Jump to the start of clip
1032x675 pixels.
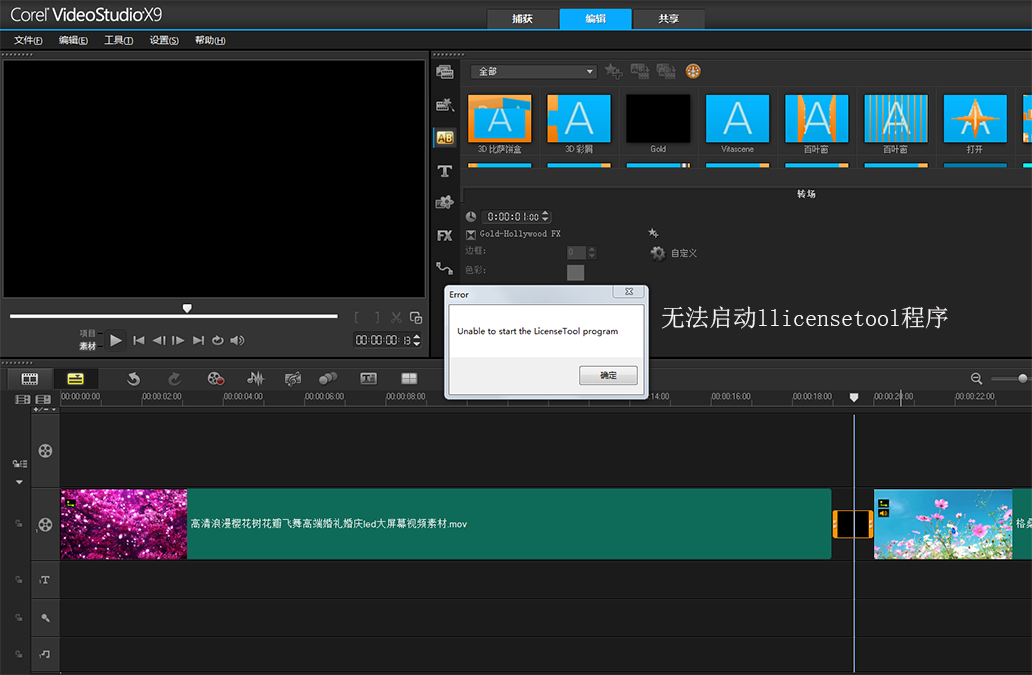click(x=138, y=340)
